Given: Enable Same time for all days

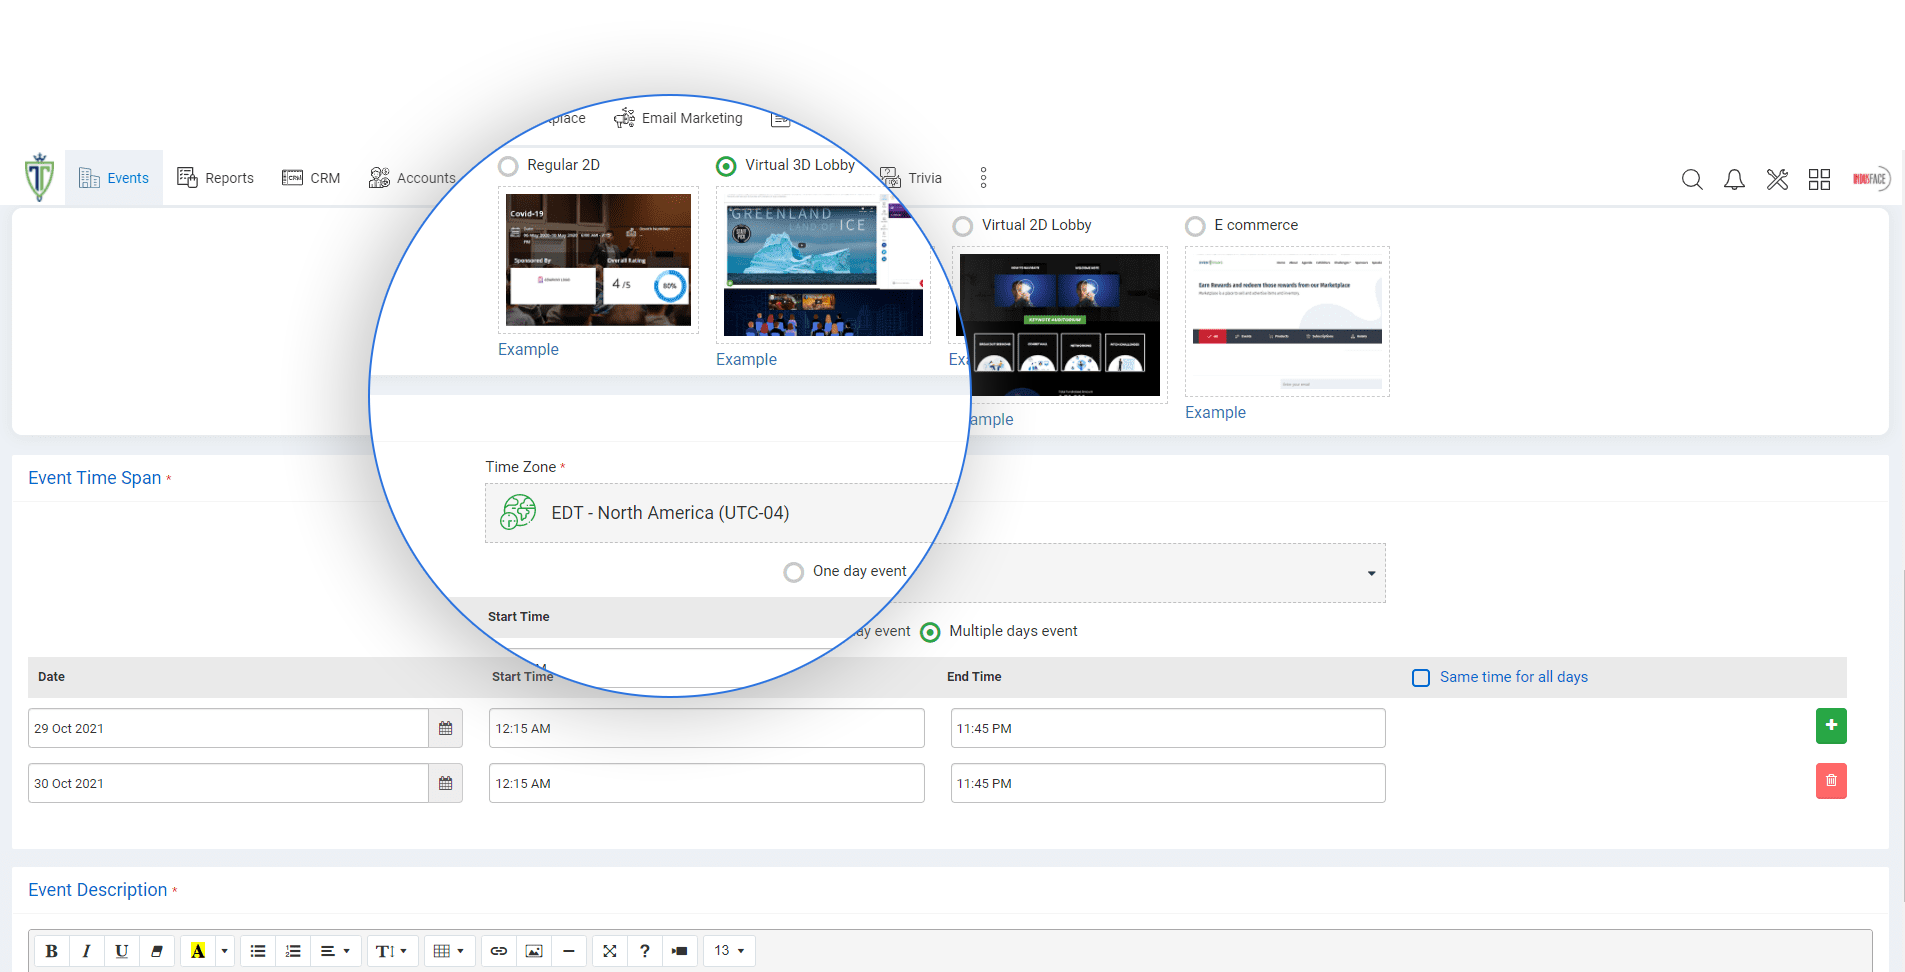Looking at the screenshot, I should (x=1420, y=678).
